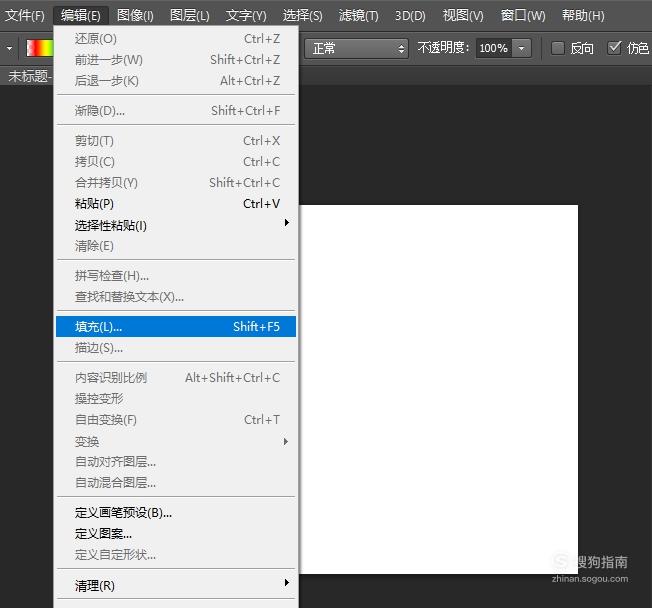Open the 3D(D) menu
Screen dimensions: 652x608
410,16
